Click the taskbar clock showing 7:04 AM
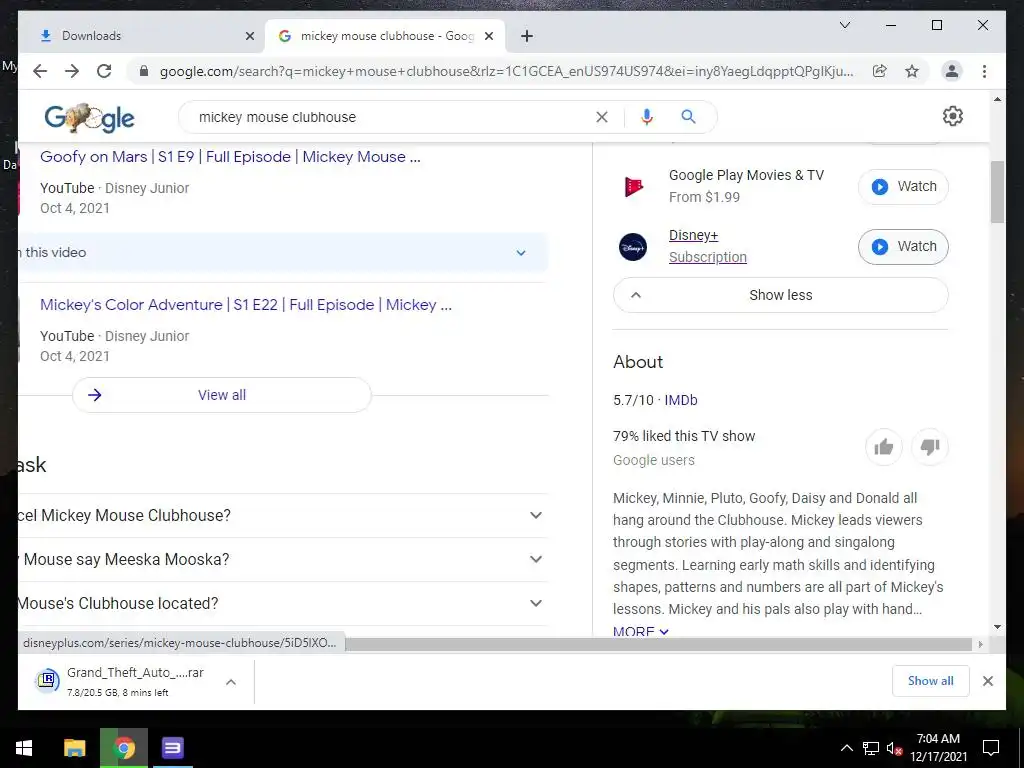 (x=938, y=748)
